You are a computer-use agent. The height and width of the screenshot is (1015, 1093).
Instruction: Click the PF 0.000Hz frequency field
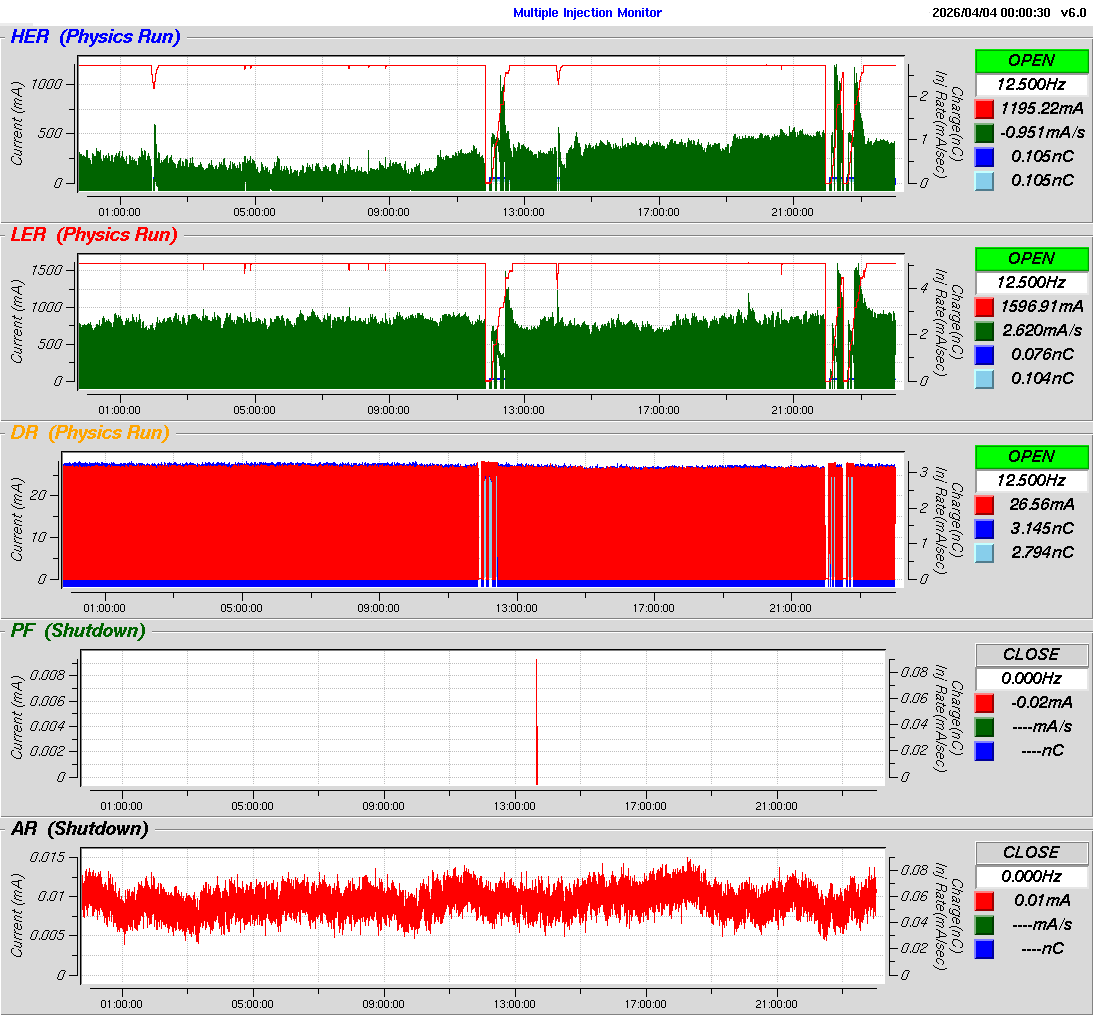1031,679
